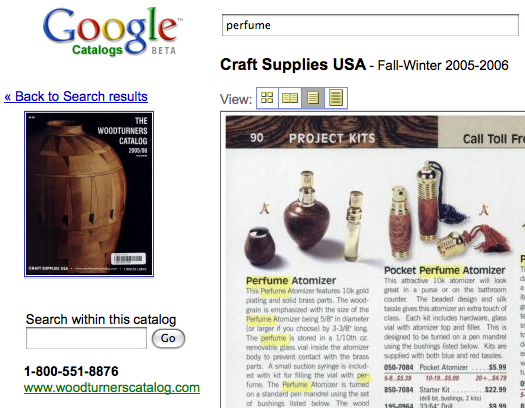
Task: Focus the Search within this catalog field
Action: tap(86, 338)
